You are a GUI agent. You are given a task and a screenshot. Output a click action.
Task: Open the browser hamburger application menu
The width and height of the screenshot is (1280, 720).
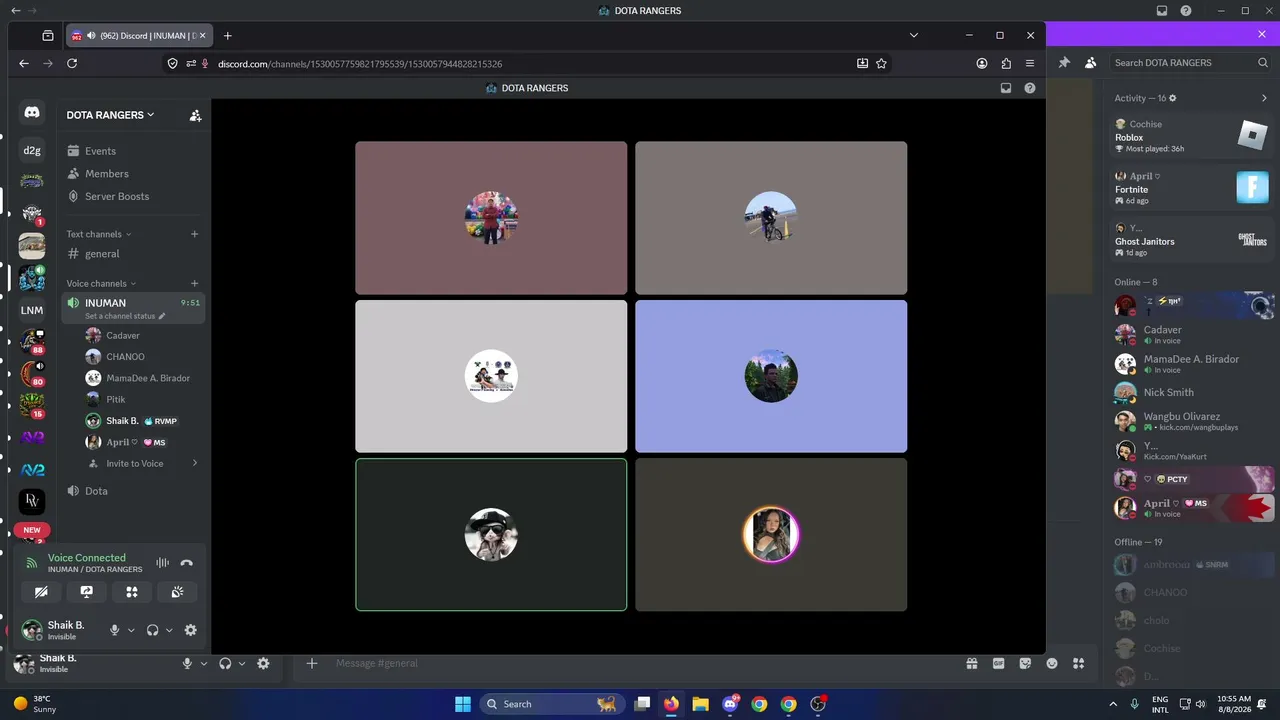pyautogui.click(x=1030, y=63)
